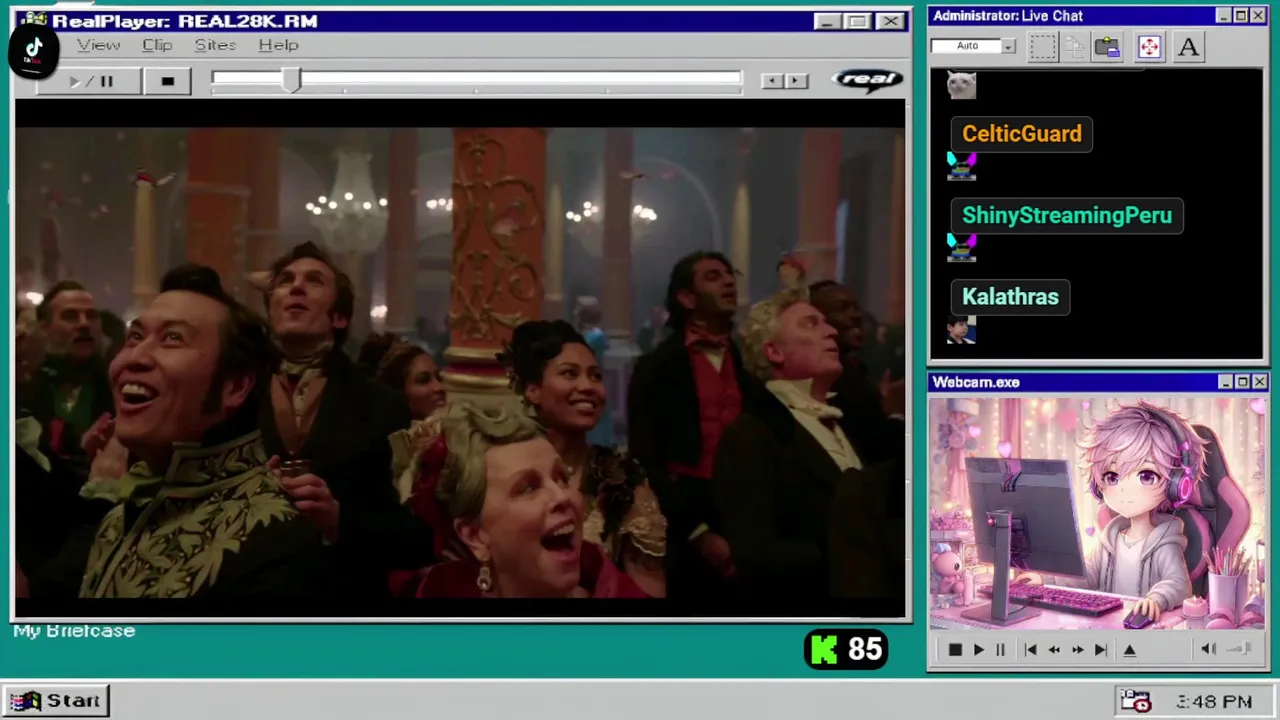Click the system tray scheduler icon

point(1136,701)
